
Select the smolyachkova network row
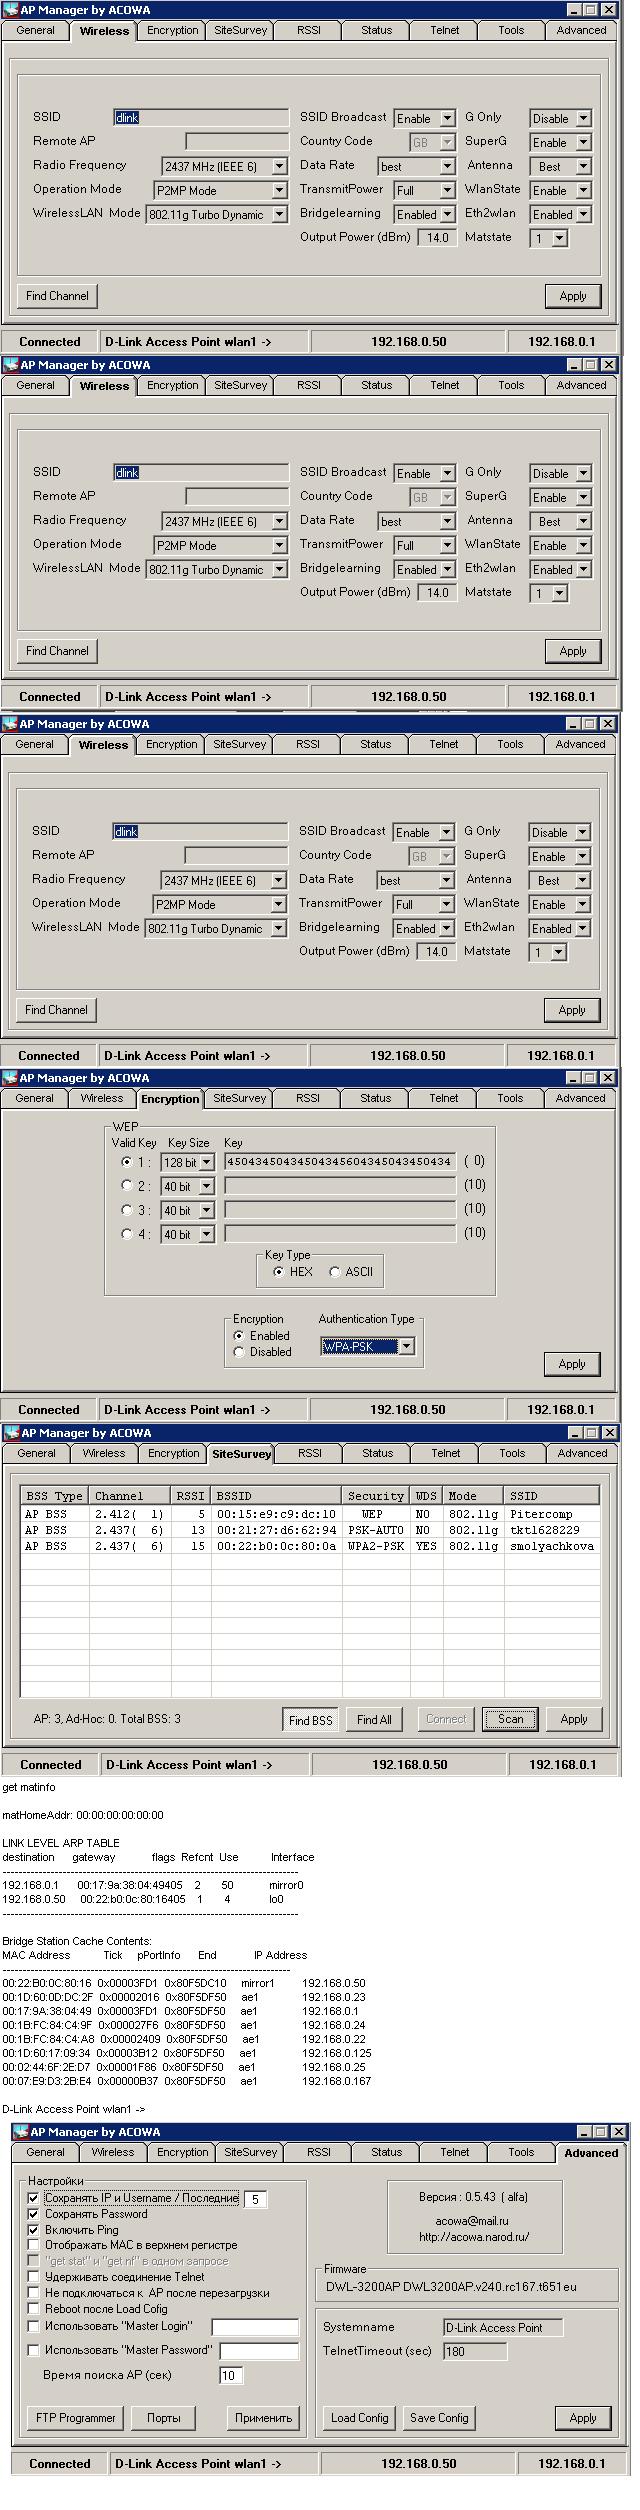(x=310, y=1546)
